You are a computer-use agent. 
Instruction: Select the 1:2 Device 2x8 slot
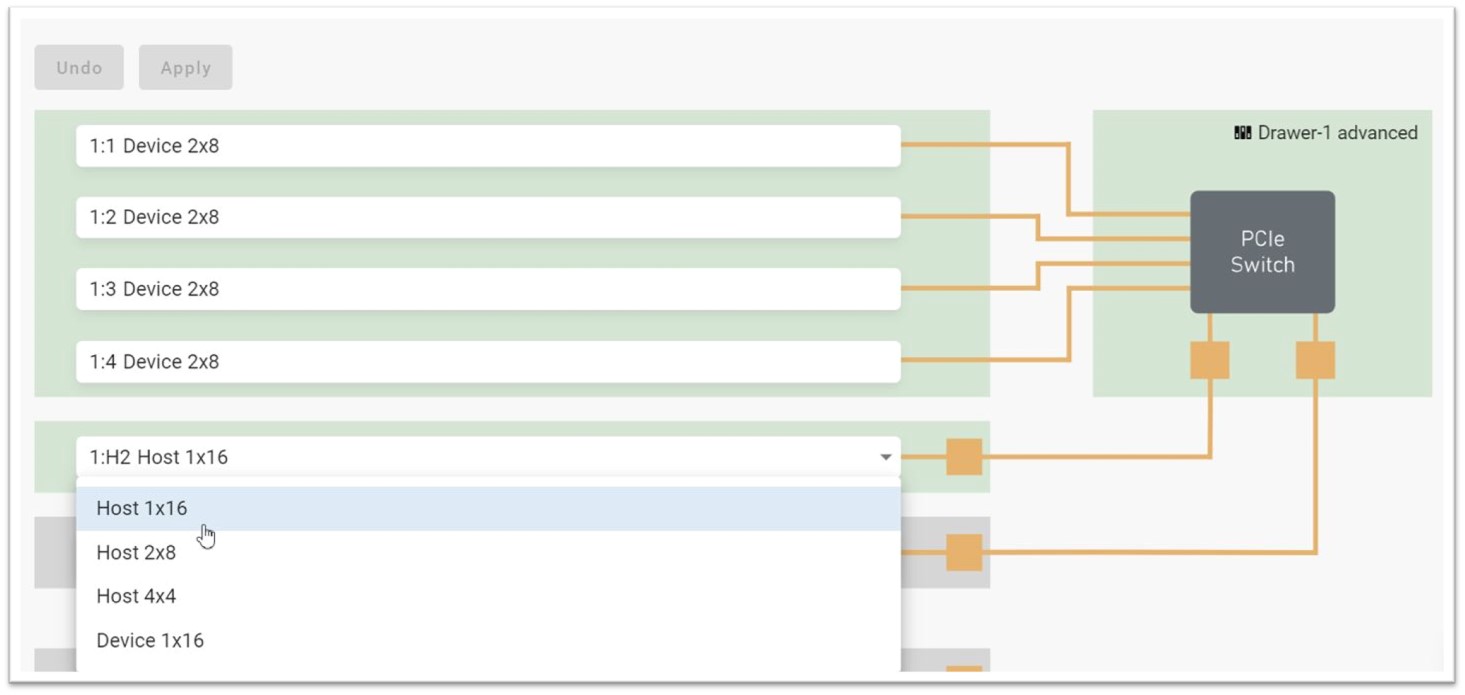[x=488, y=217]
